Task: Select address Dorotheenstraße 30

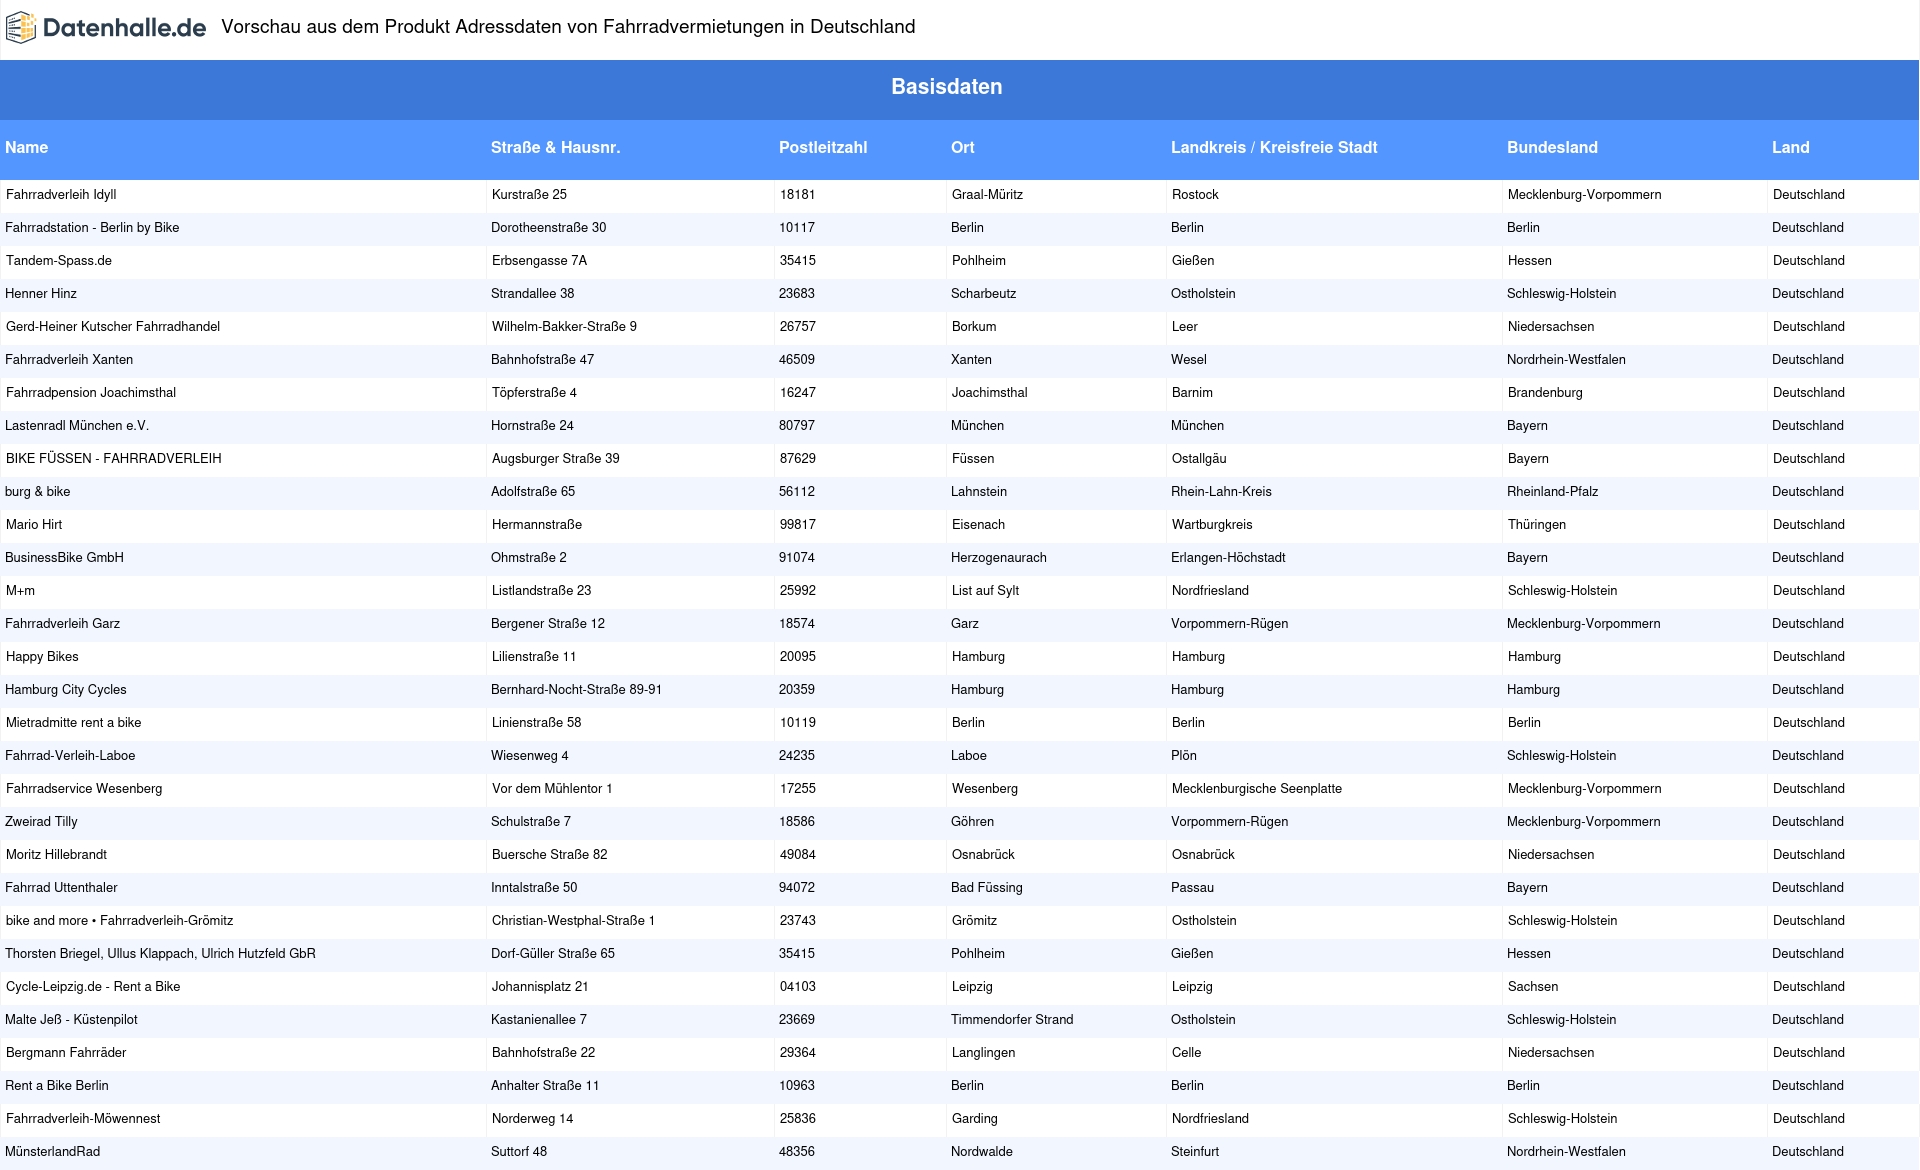Action: [x=548, y=228]
